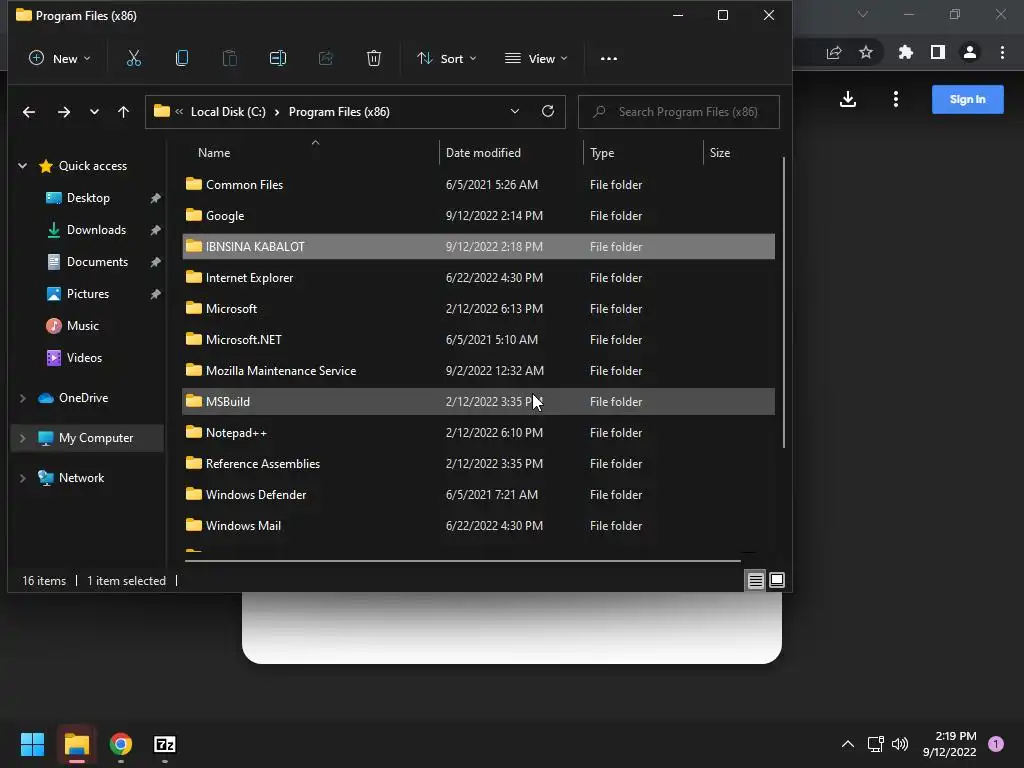Open Google Chrome from taskbar
This screenshot has width=1024, height=768.
click(x=121, y=744)
